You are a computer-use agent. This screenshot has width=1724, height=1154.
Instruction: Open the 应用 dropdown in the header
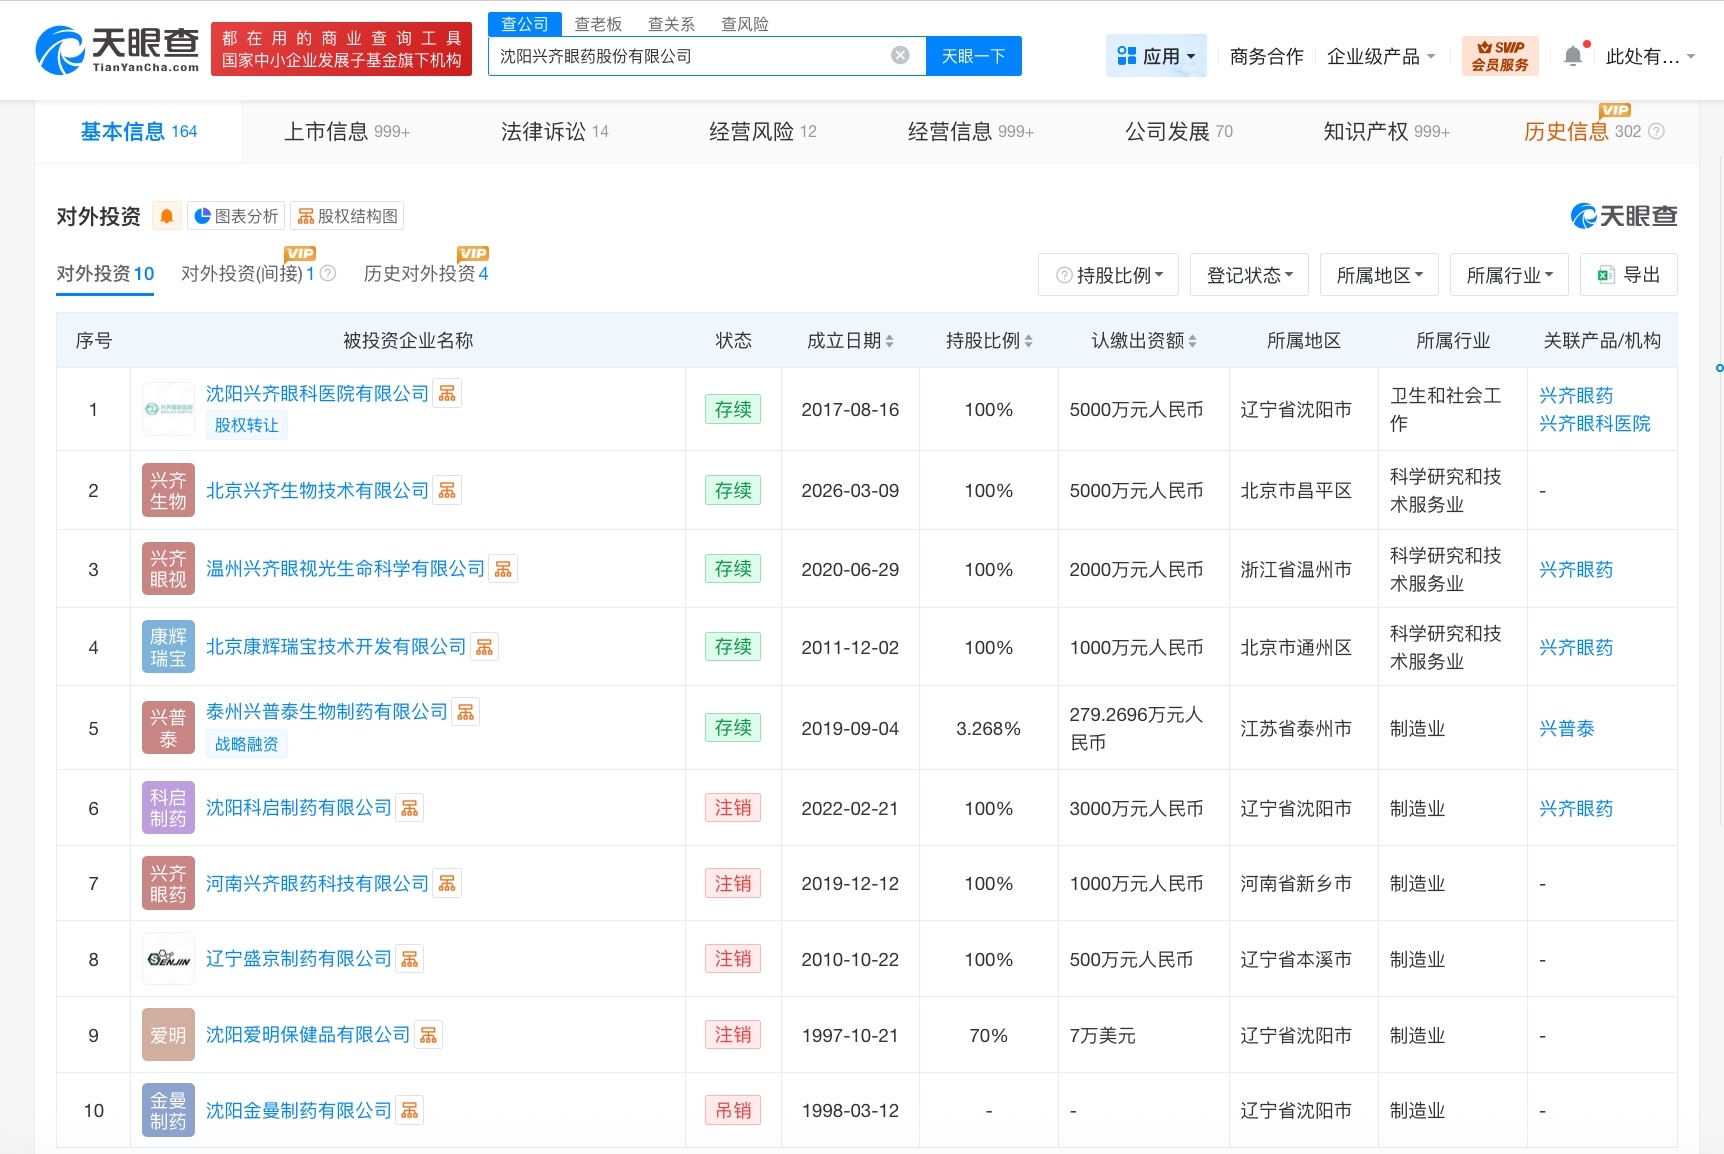tap(1156, 55)
